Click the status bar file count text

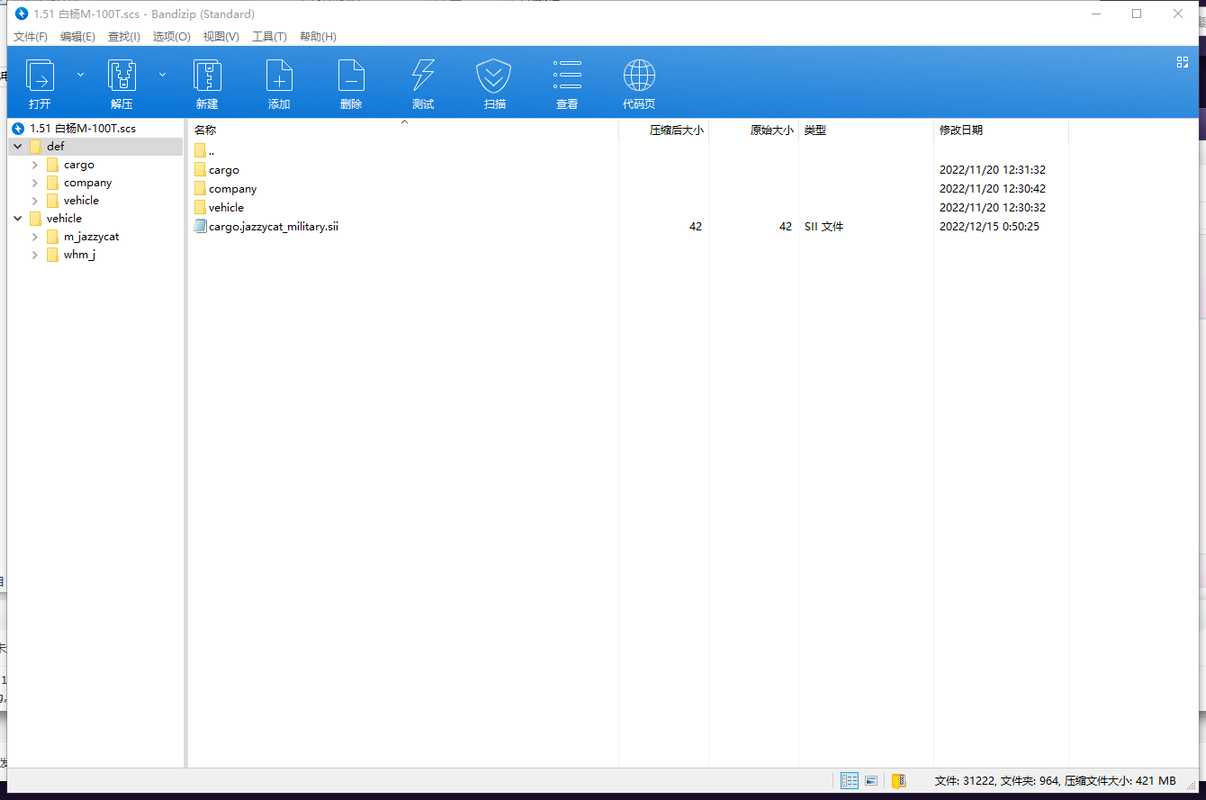click(x=1055, y=780)
